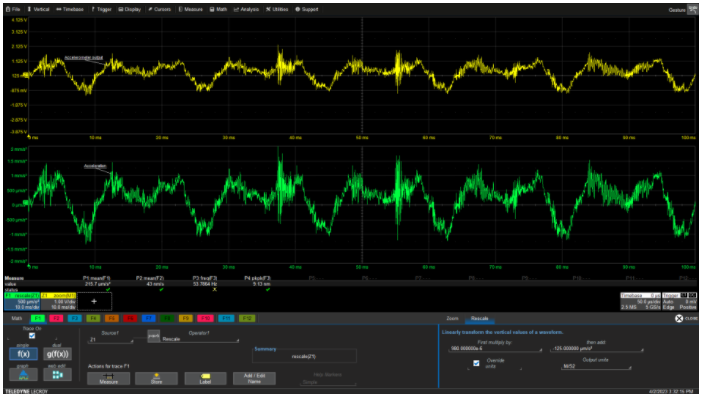Click the Accelerometer output trace label
This screenshot has width=703, height=397.
pyautogui.click(x=84, y=58)
